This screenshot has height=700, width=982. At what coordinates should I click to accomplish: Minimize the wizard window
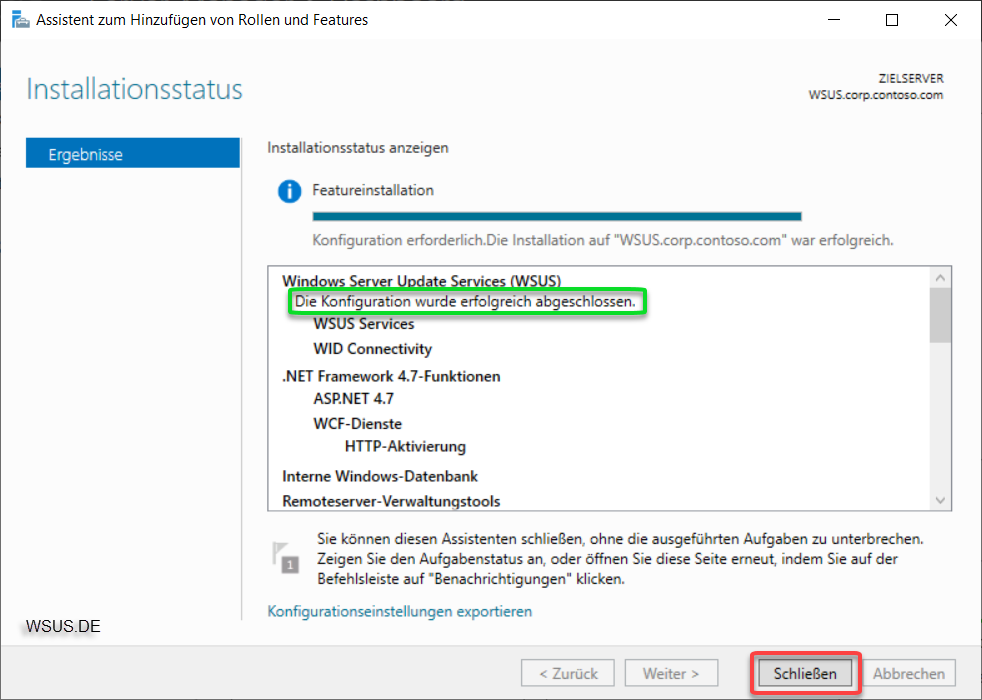pos(834,20)
